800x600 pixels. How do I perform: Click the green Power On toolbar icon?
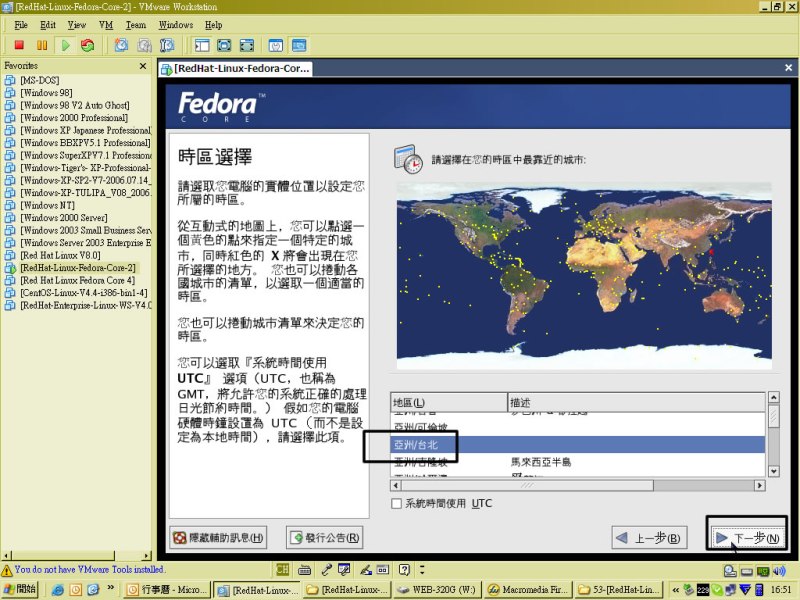click(65, 45)
